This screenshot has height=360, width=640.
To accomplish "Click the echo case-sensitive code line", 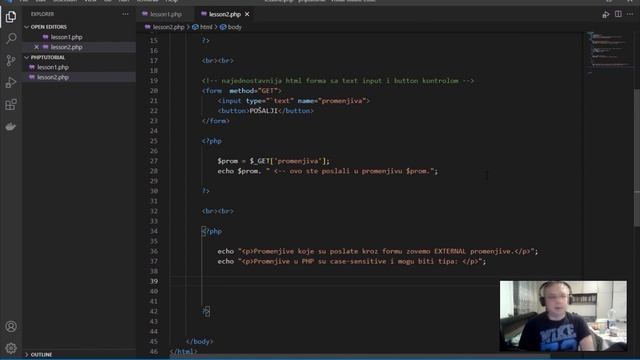I will tap(351, 261).
